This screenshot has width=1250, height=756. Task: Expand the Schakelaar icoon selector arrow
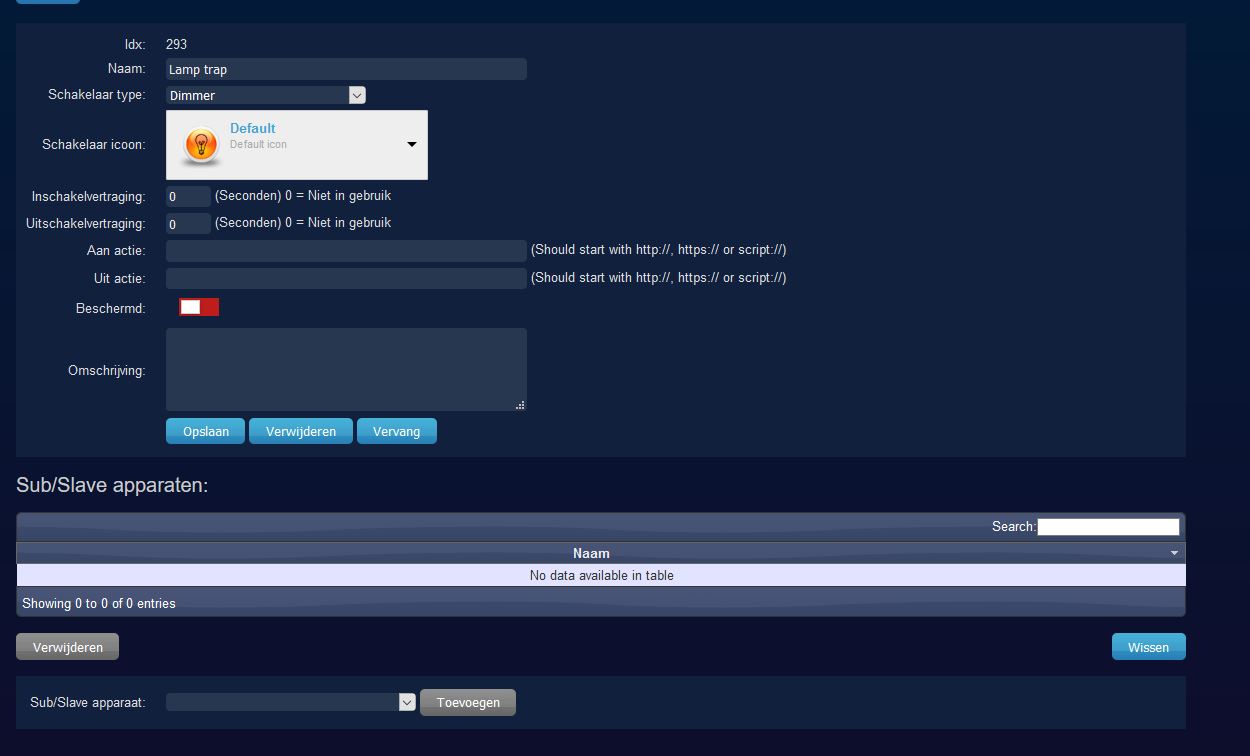[411, 145]
